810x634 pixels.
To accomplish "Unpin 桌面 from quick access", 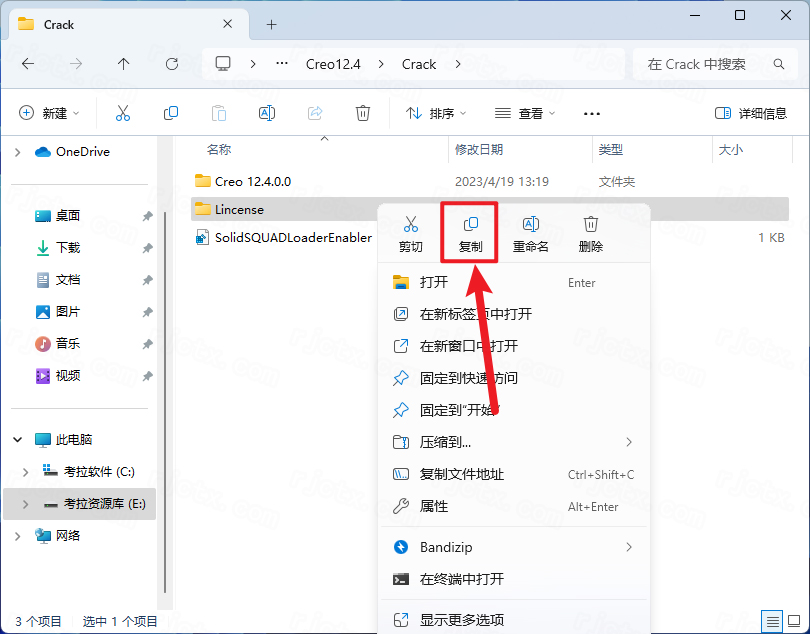I will coord(148,216).
